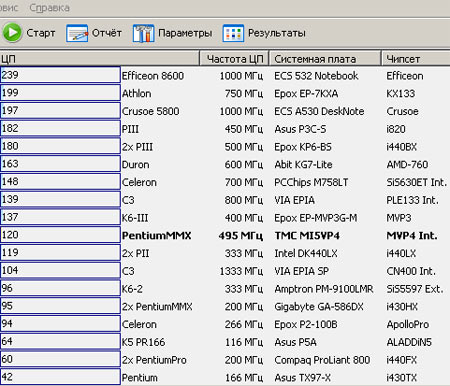Viewport: 450px width, 386px height.
Task: Click the Отчёт toolbar label
Action: pyautogui.click(x=107, y=33)
